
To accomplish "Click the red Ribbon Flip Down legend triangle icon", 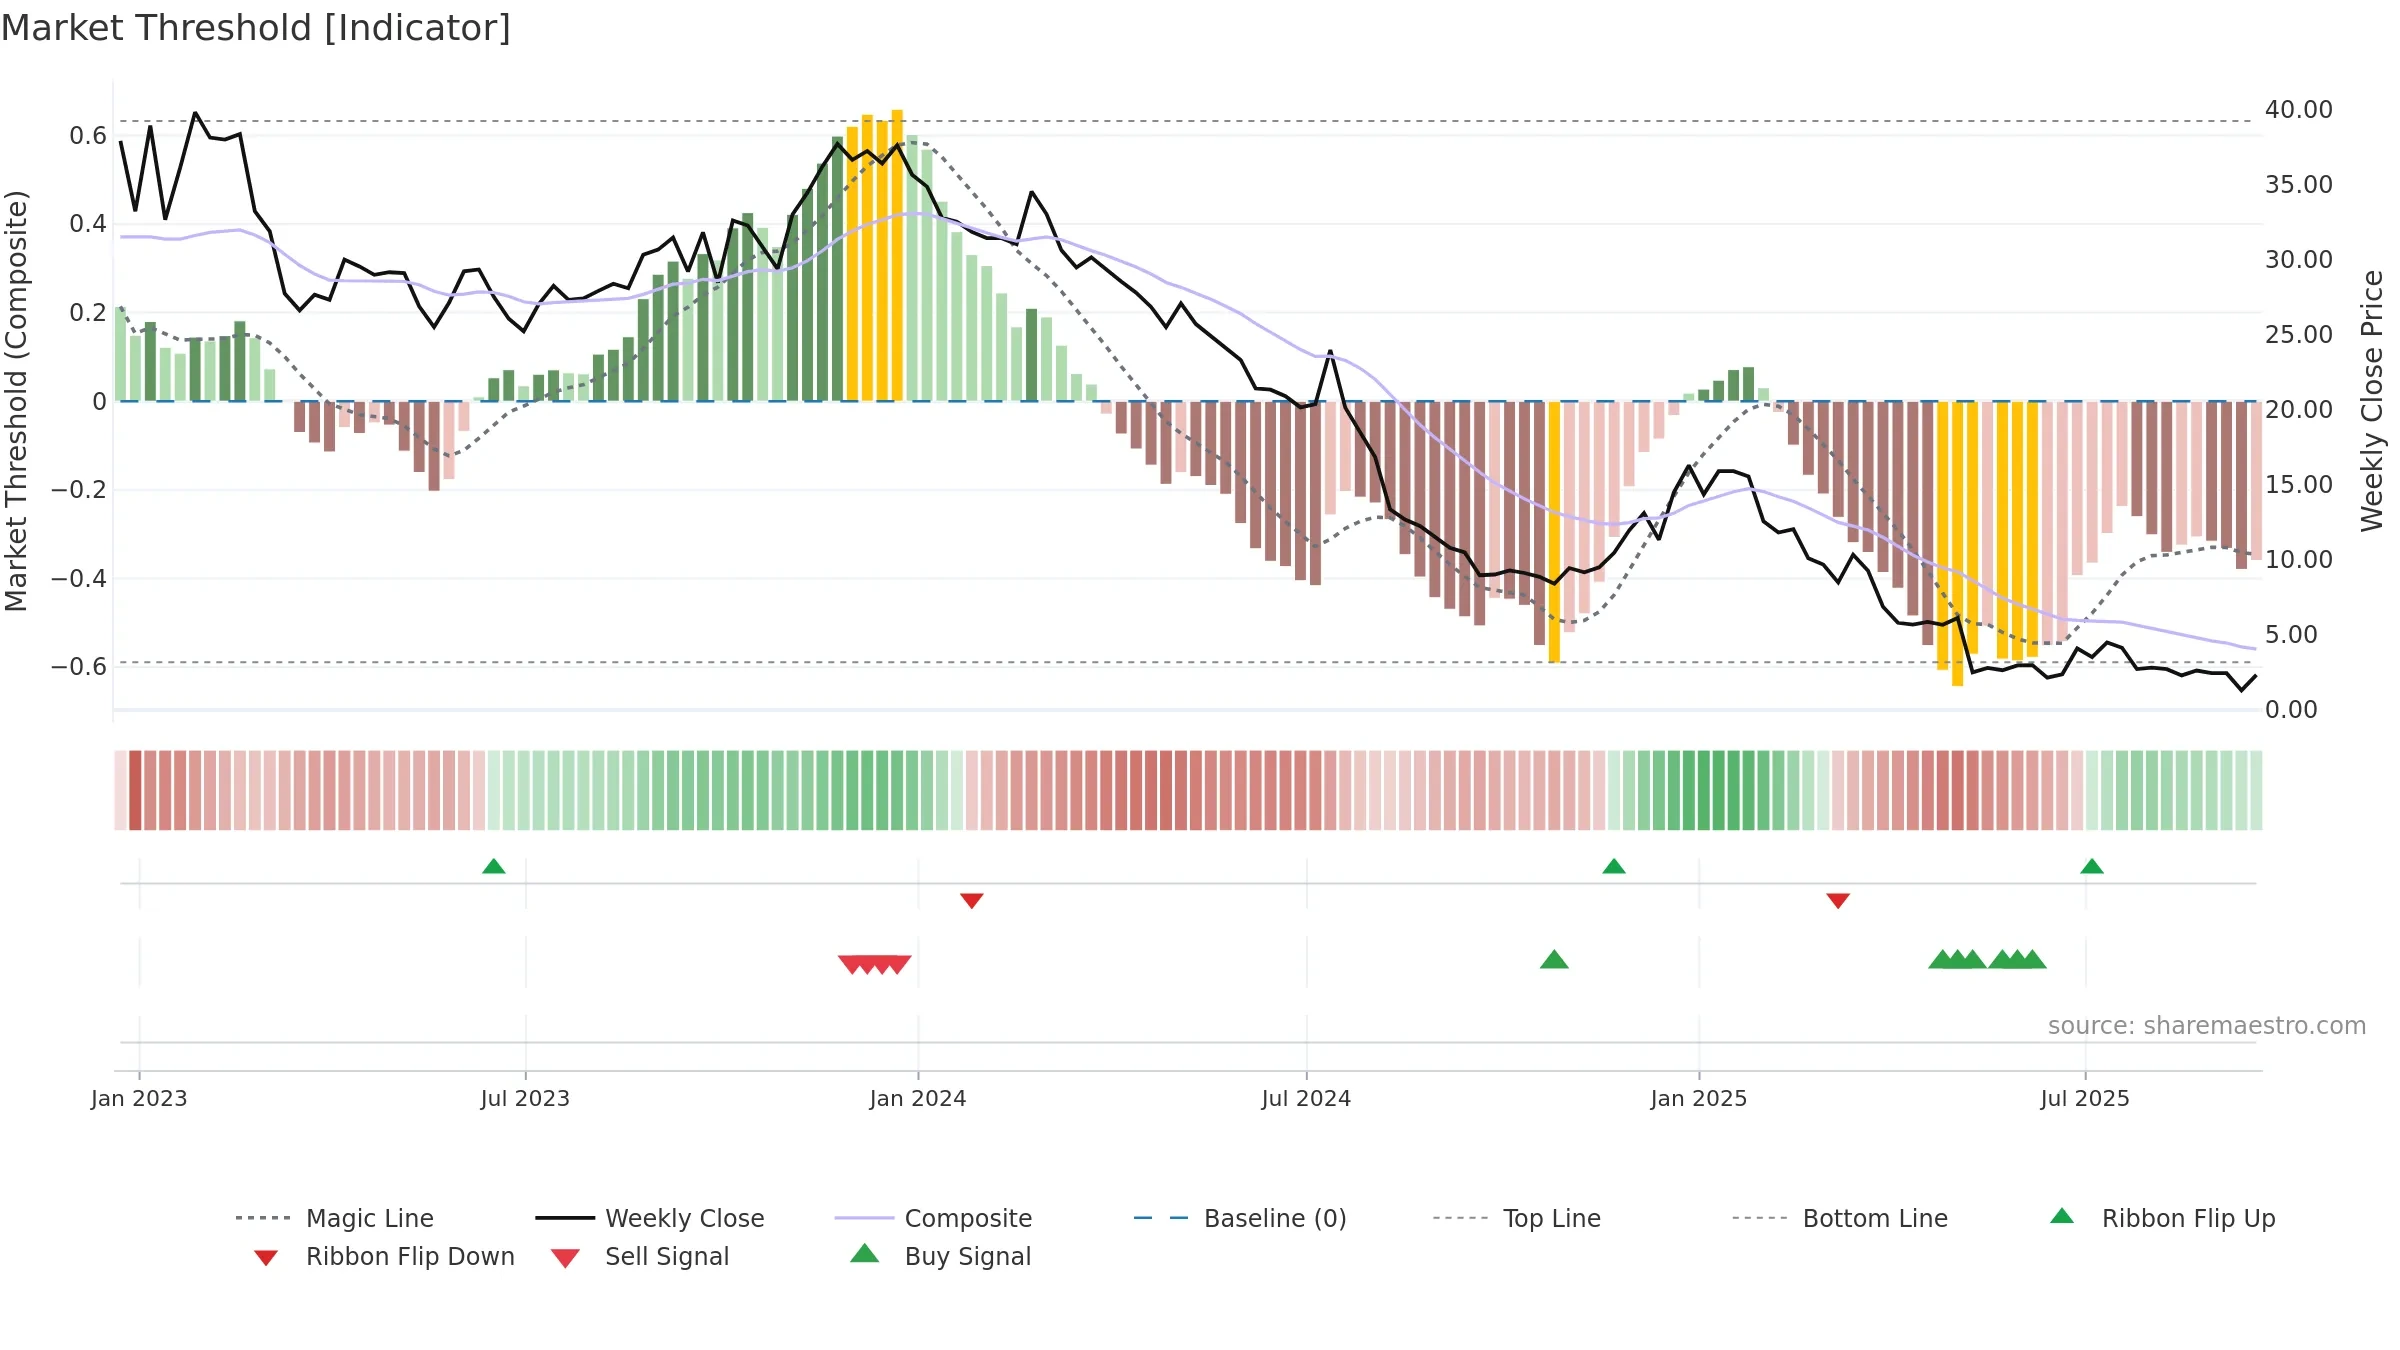I will point(266,1258).
